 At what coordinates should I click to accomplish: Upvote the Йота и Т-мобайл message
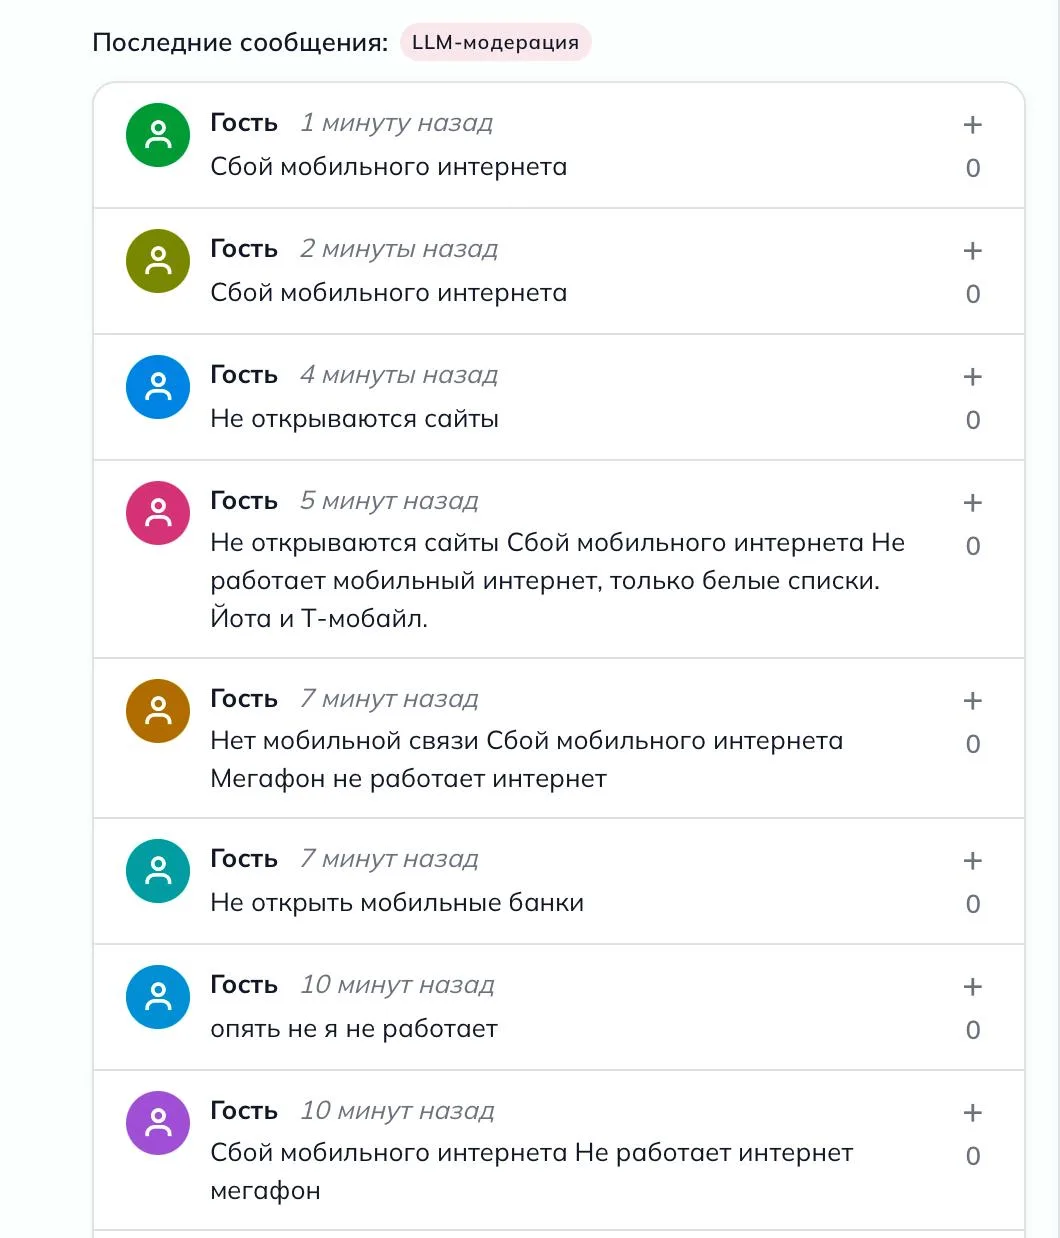coord(972,503)
